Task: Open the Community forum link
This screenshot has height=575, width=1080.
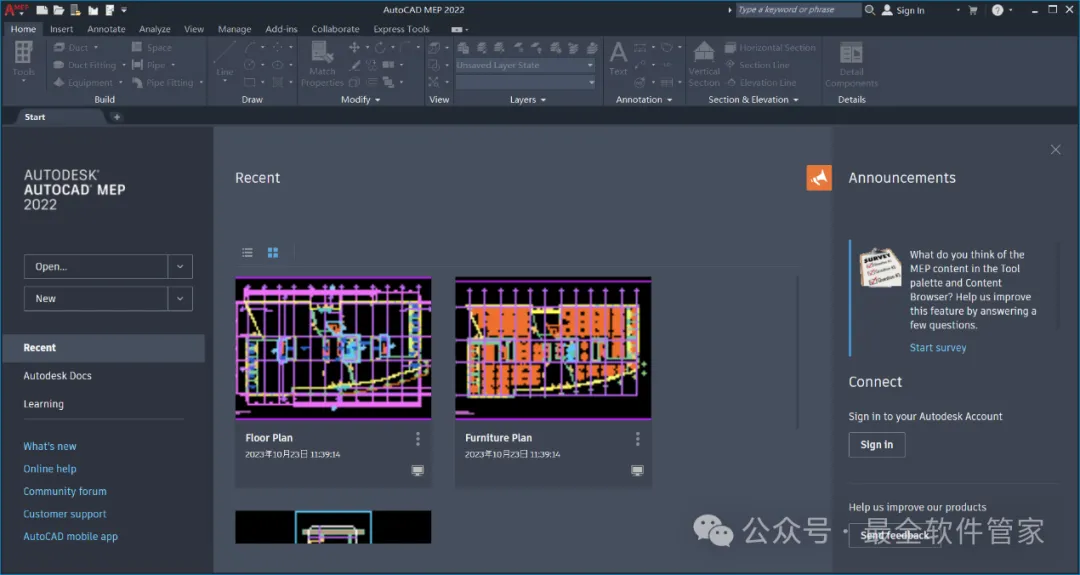Action: point(65,492)
